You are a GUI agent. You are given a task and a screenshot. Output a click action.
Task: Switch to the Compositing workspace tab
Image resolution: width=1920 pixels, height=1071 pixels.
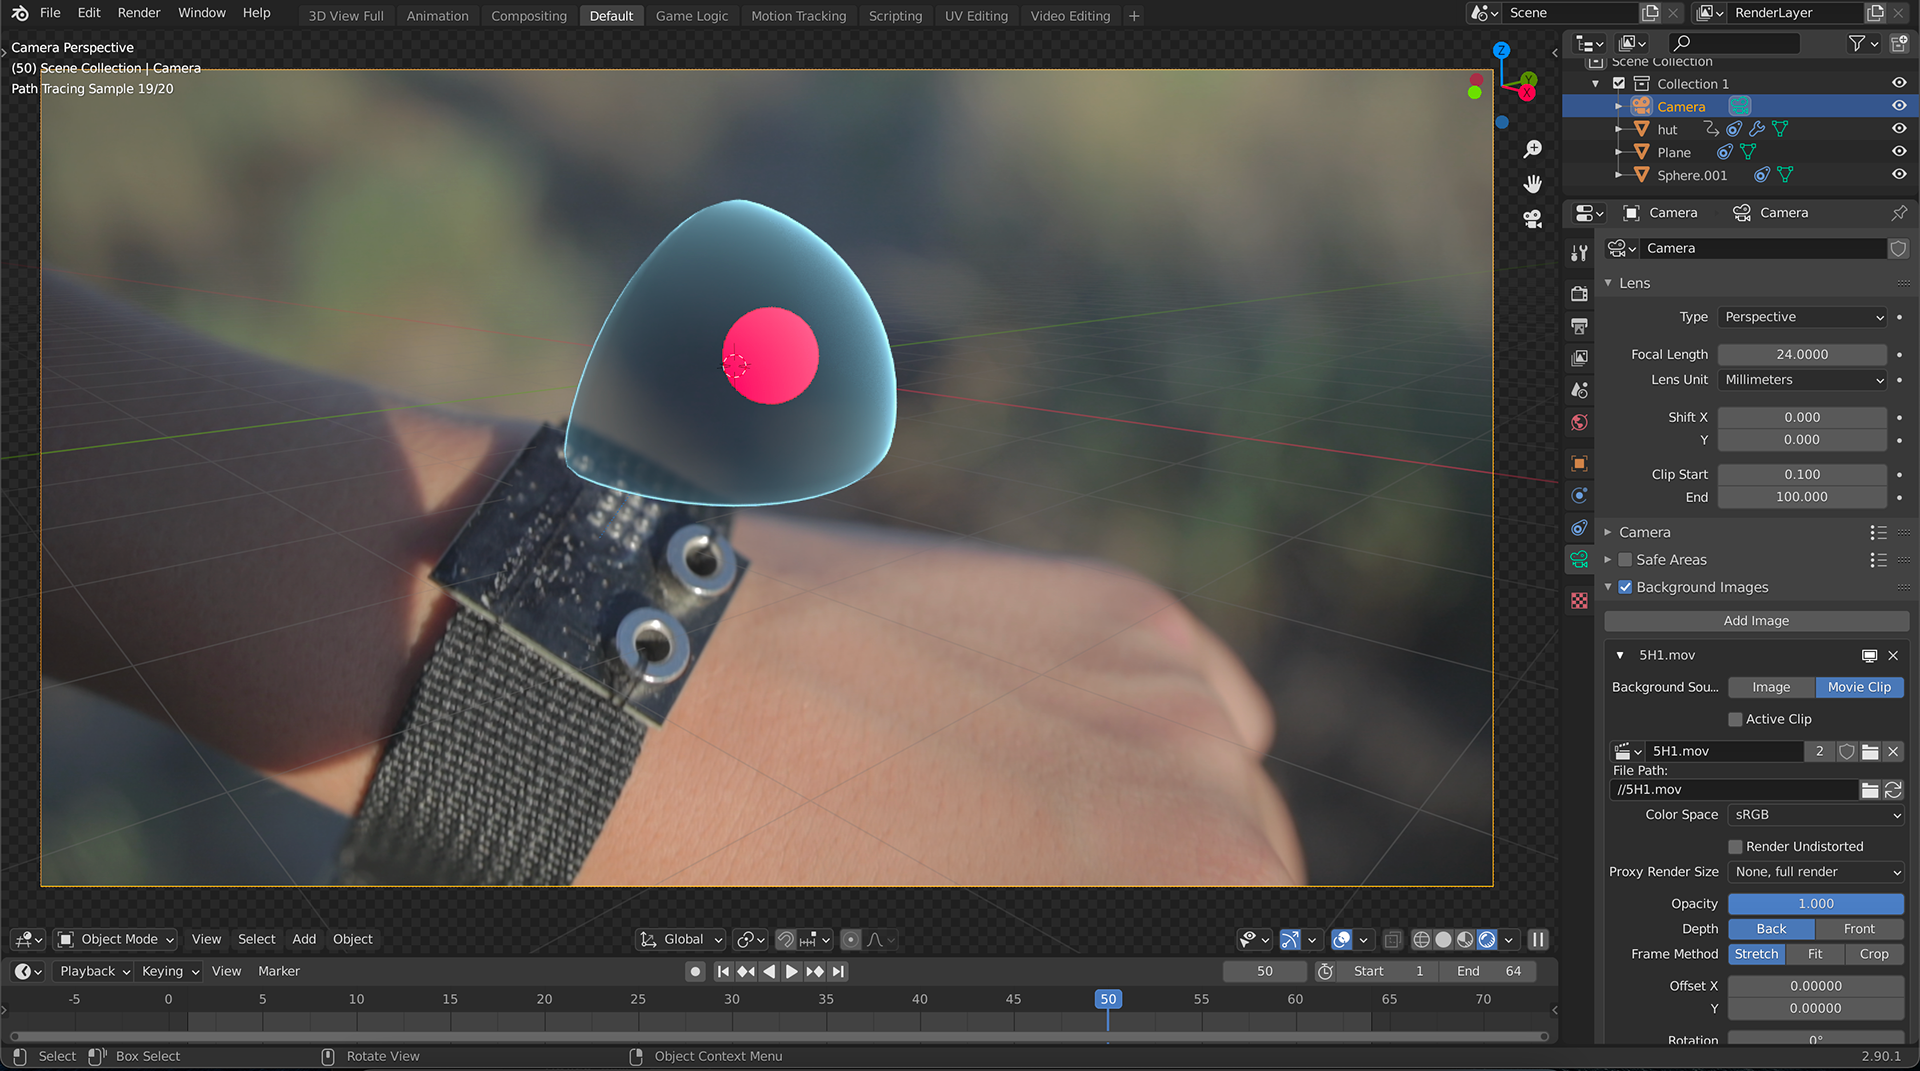529,16
